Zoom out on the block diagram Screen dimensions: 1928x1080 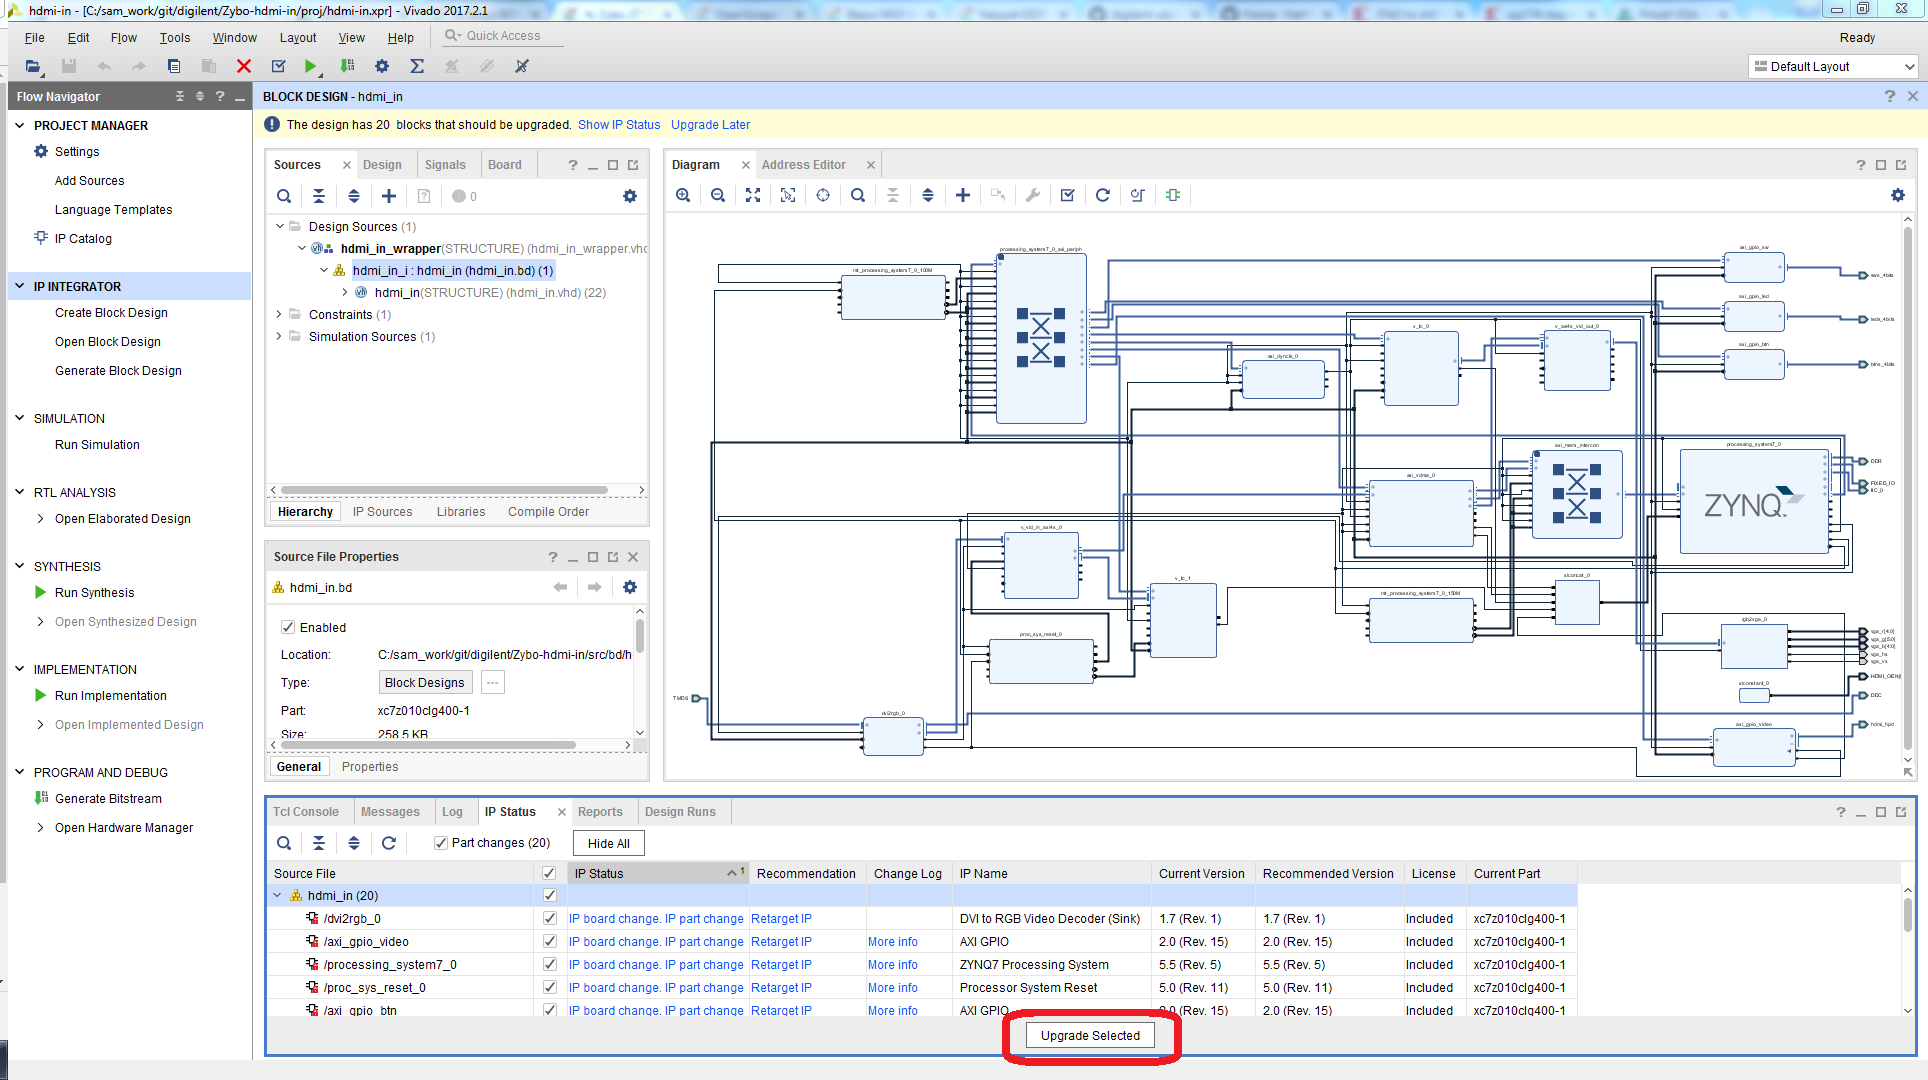pyautogui.click(x=718, y=195)
